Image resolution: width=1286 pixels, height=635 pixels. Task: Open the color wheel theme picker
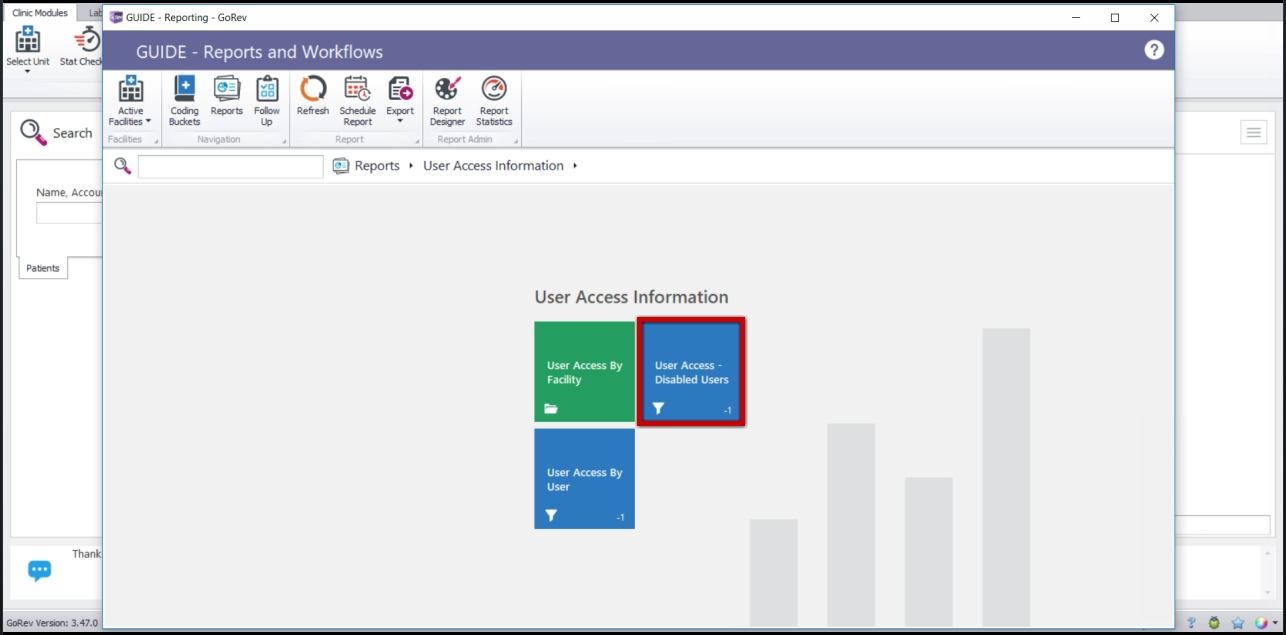coord(1260,622)
